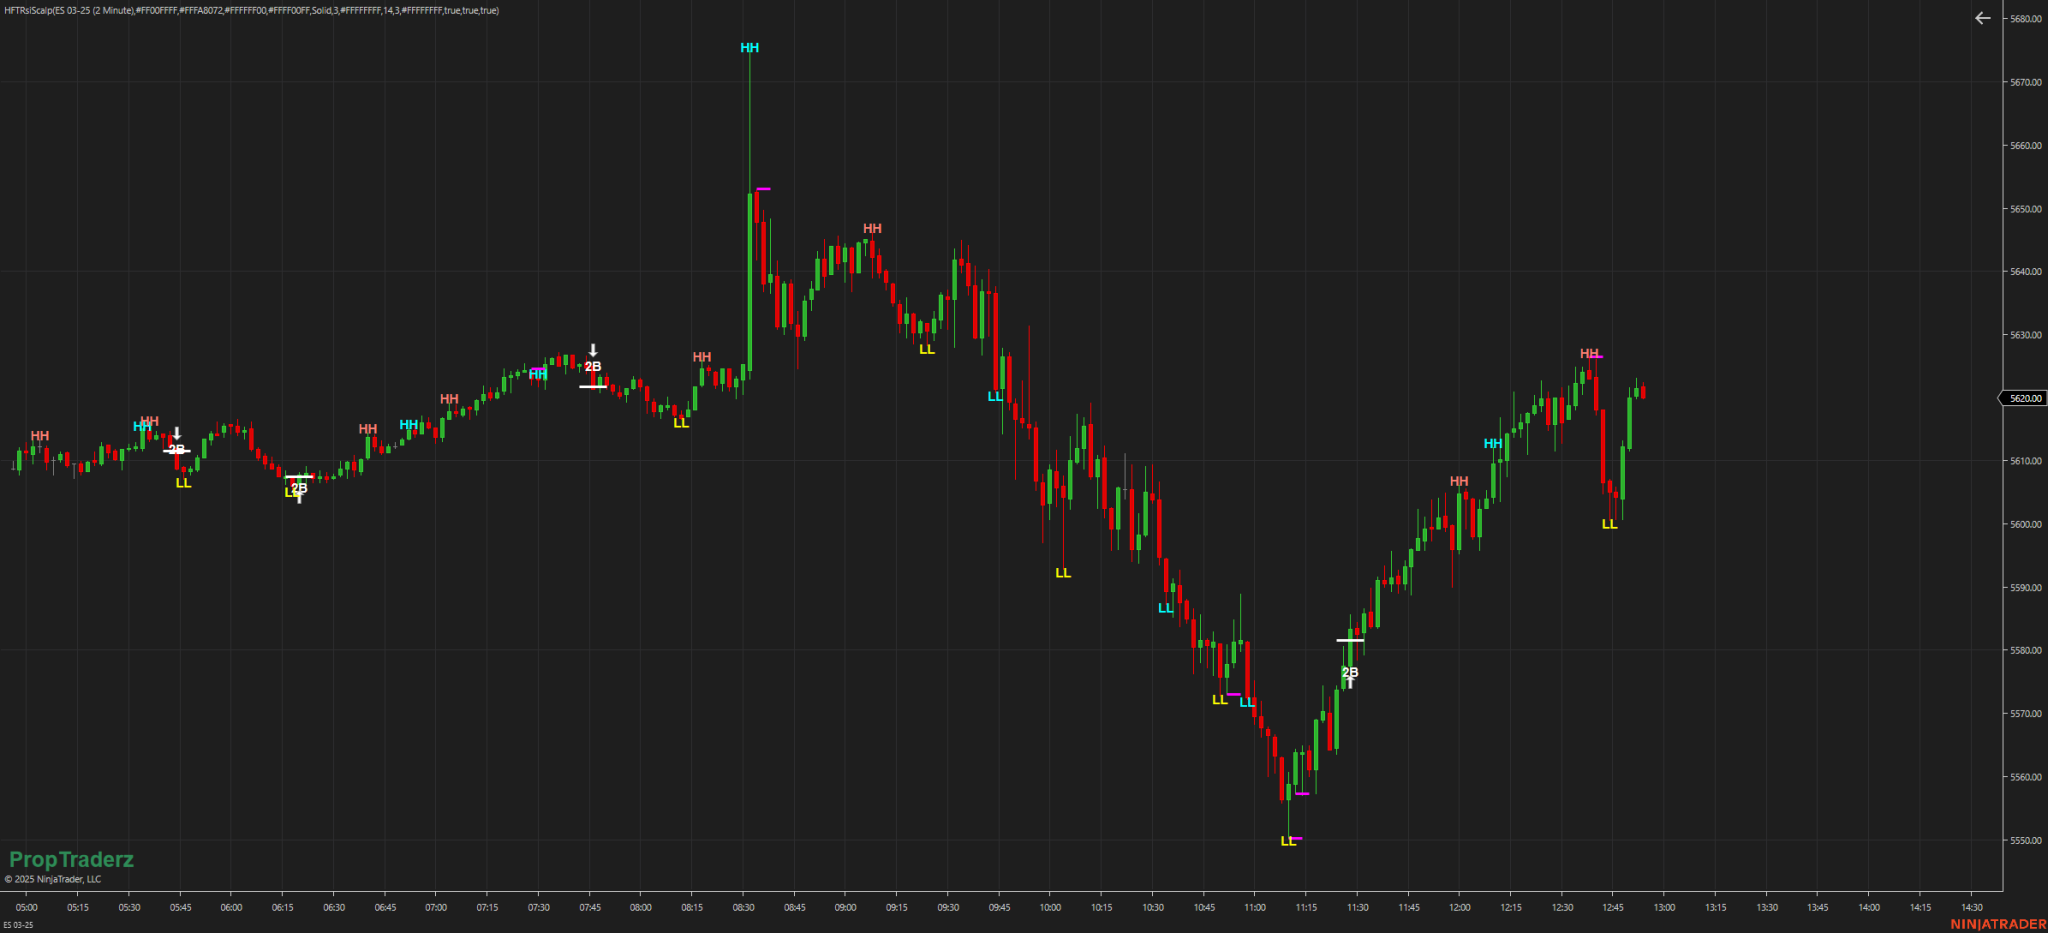
Task: Click the 5550.00 label on the price axis
Action: tap(2025, 840)
